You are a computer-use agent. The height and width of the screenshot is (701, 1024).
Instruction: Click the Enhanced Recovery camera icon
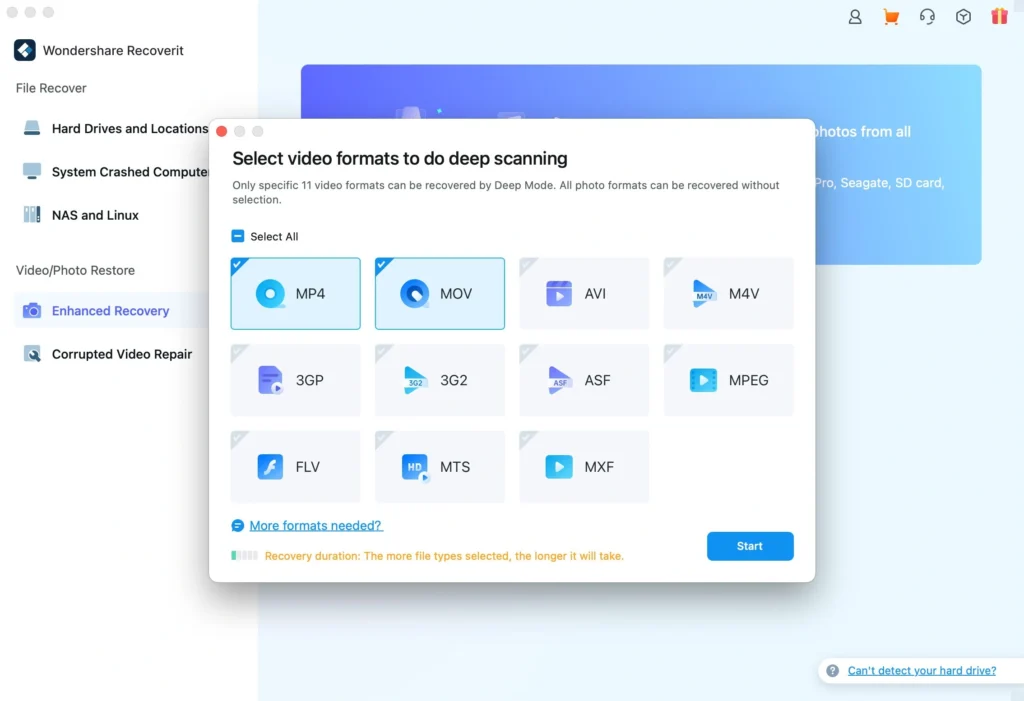tap(32, 310)
